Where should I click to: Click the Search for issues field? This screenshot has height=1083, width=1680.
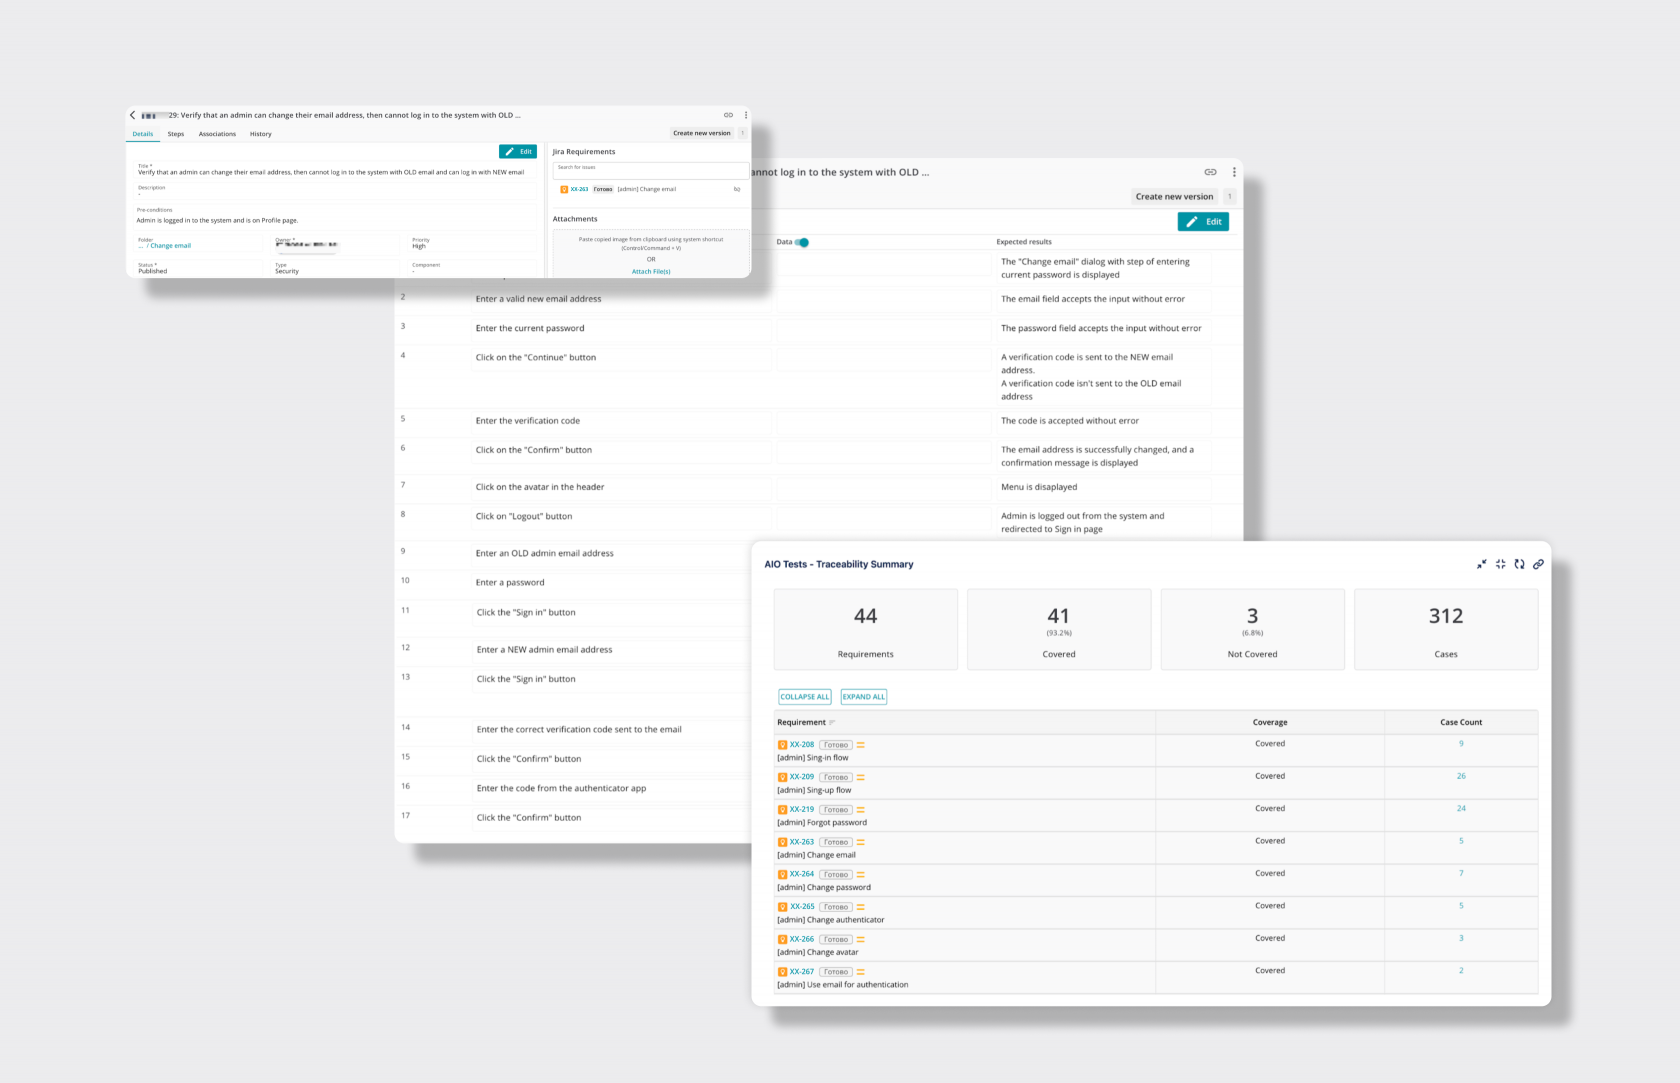pos(650,171)
